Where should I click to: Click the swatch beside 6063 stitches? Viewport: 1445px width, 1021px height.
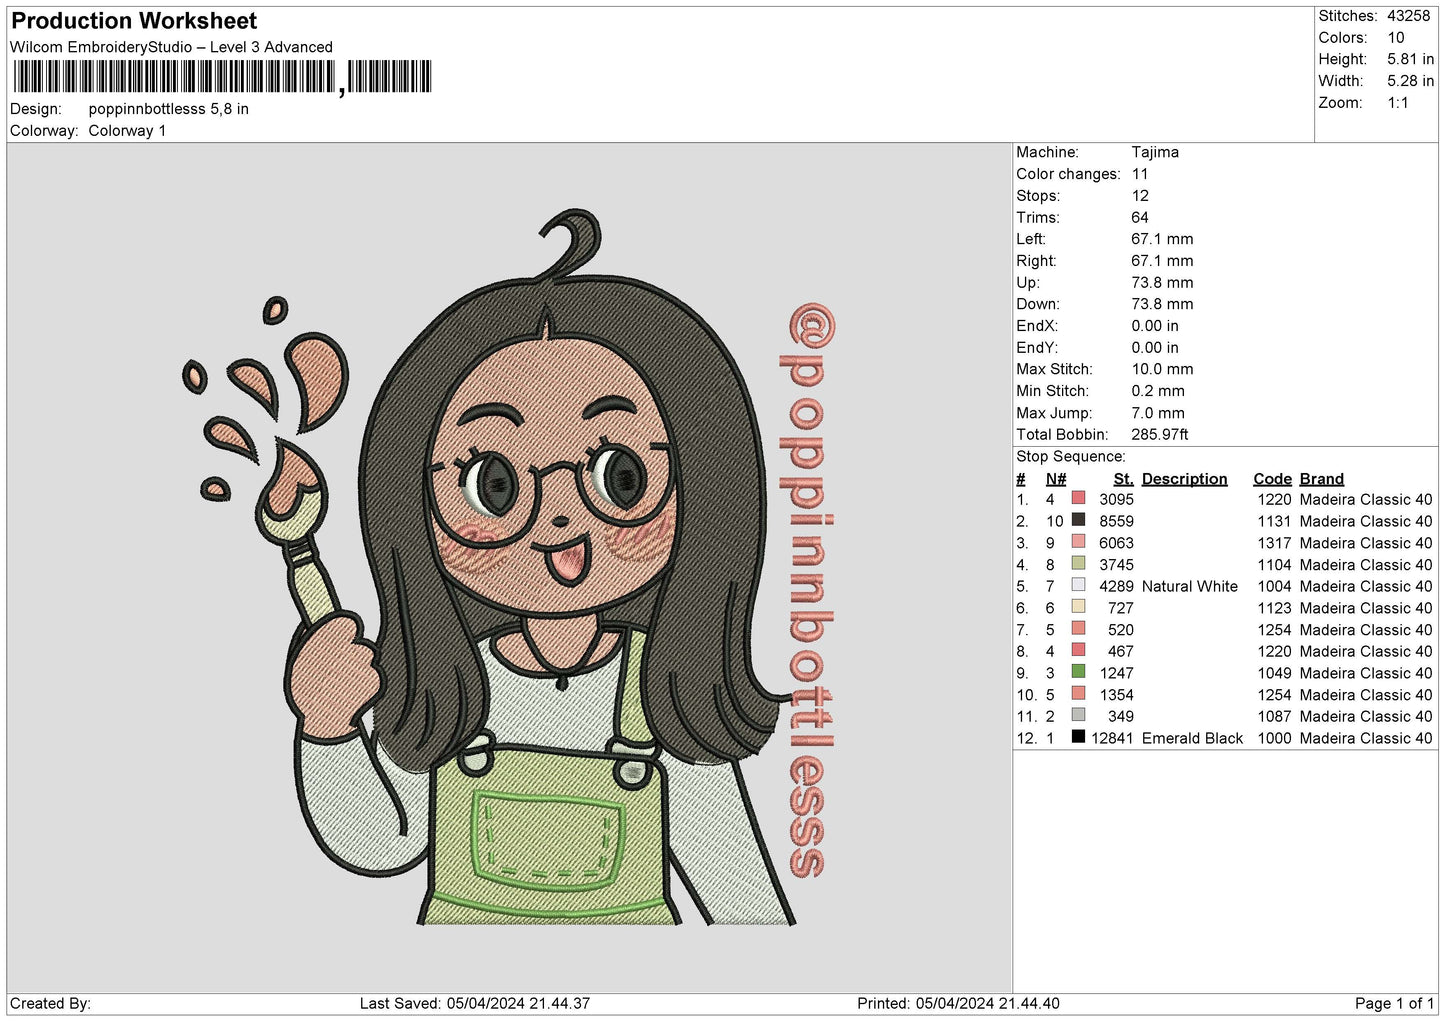(1078, 542)
